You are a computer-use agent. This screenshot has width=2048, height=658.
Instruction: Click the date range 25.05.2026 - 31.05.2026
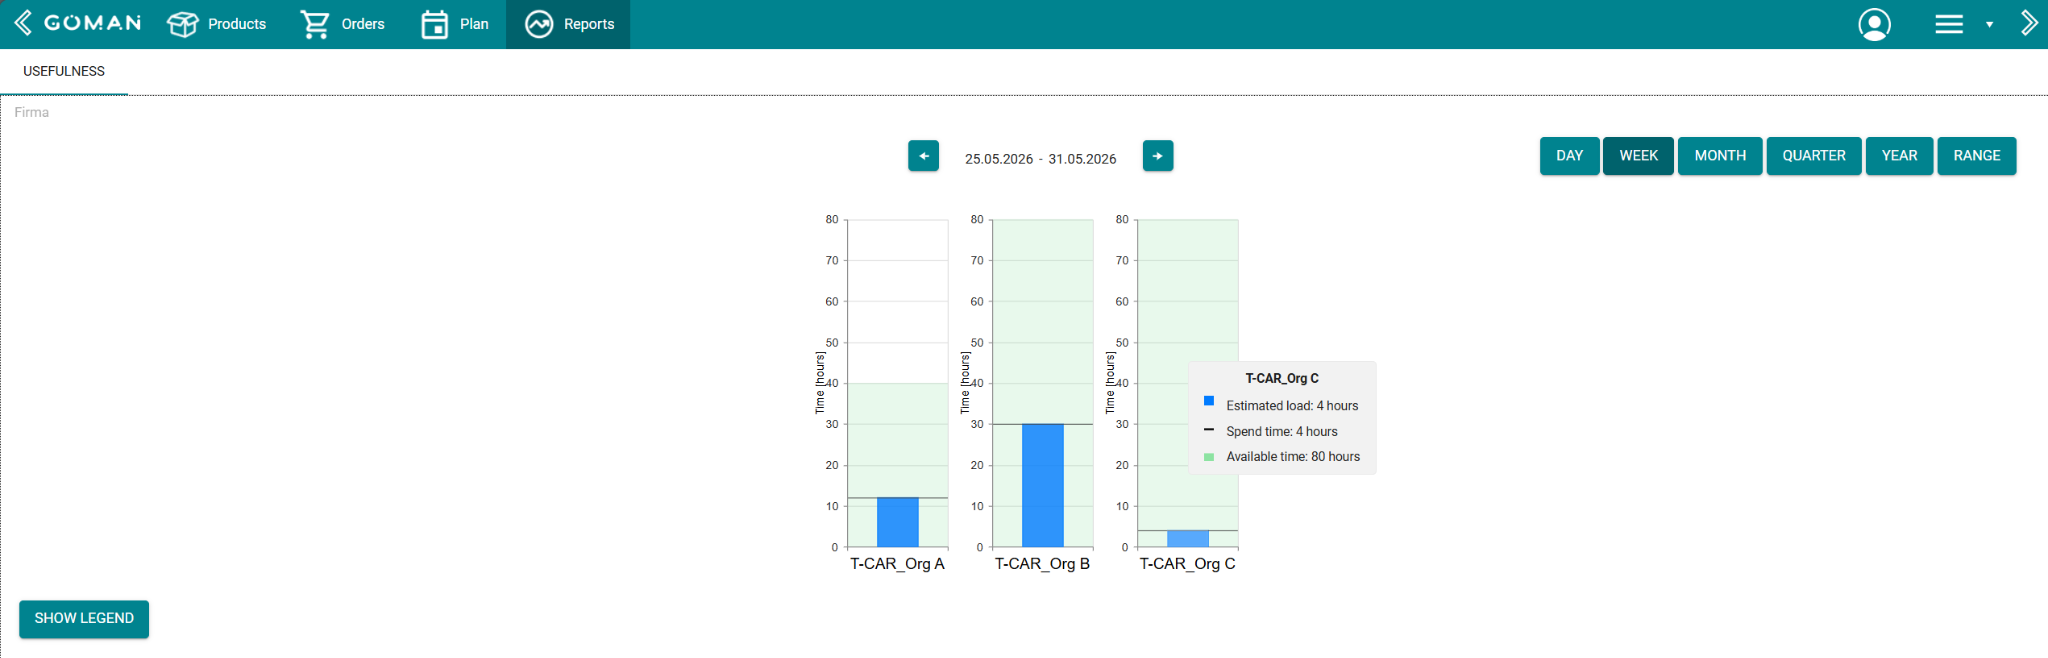1040,159
